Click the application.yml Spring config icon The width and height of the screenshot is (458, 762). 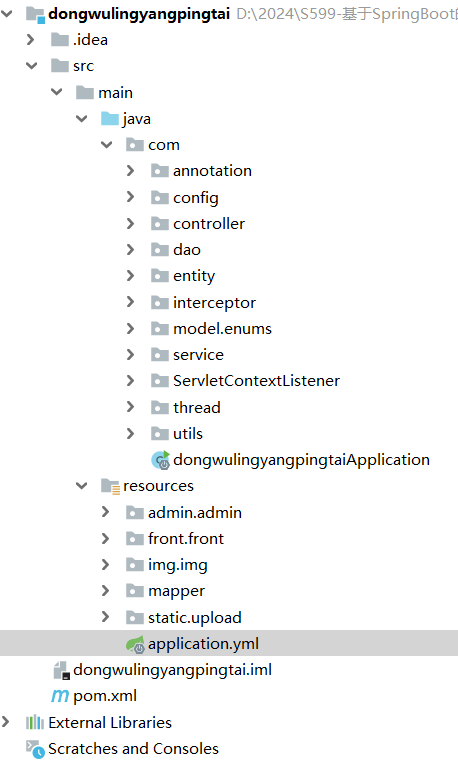(135, 644)
